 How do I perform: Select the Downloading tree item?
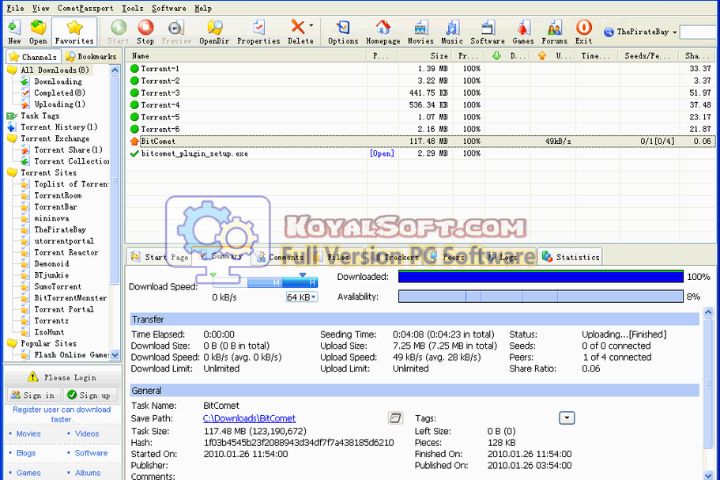click(x=58, y=81)
